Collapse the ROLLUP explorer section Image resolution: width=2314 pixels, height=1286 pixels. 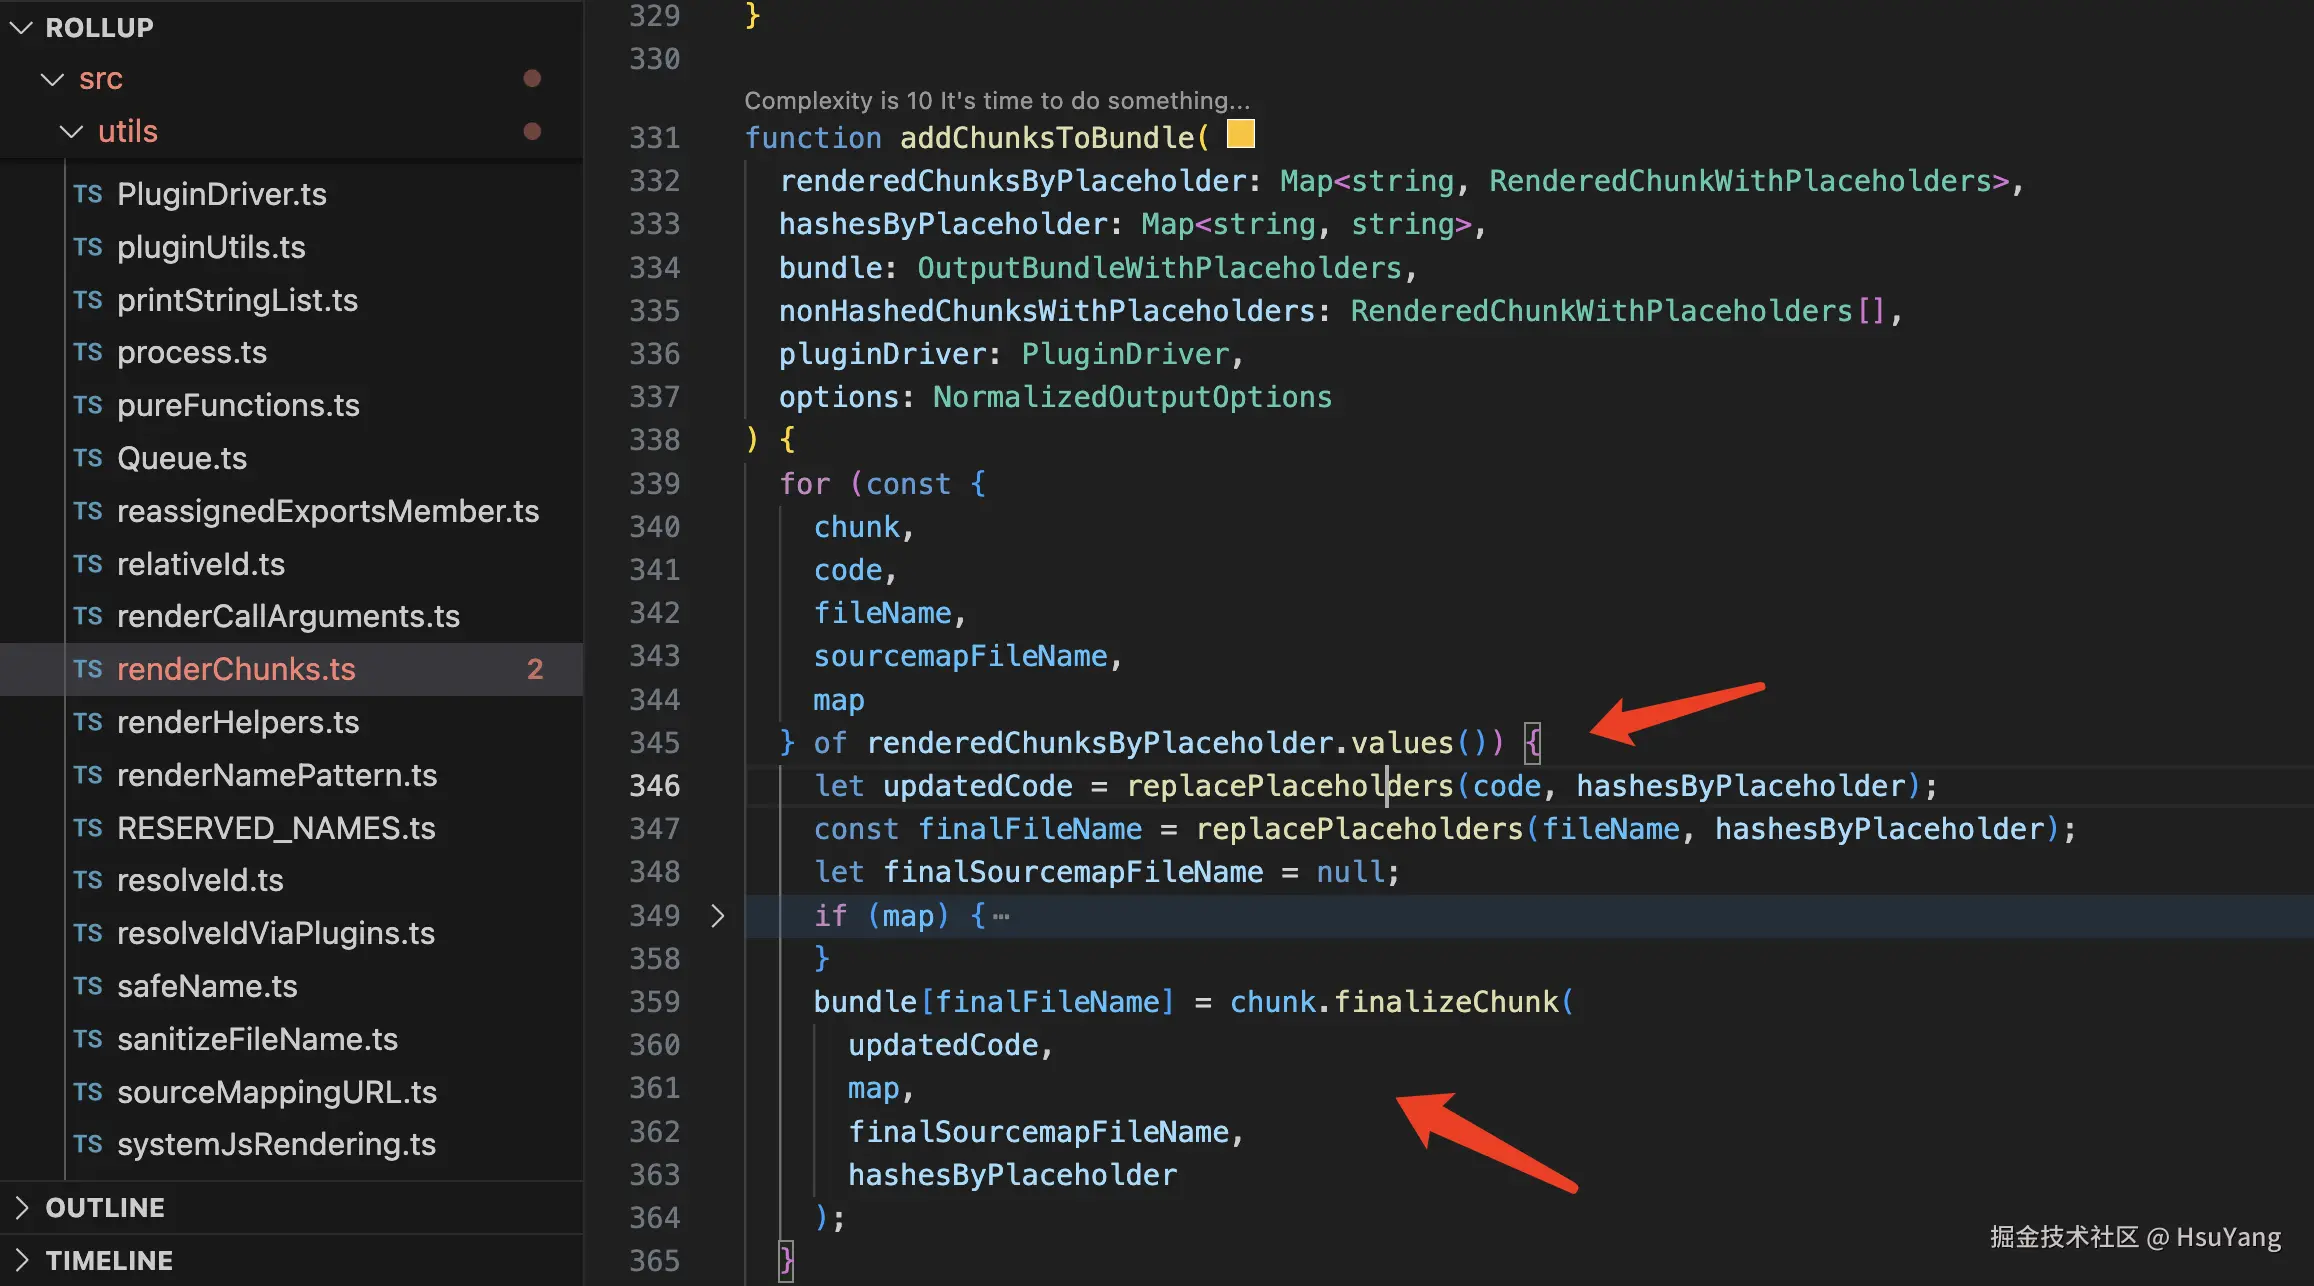point(22,27)
